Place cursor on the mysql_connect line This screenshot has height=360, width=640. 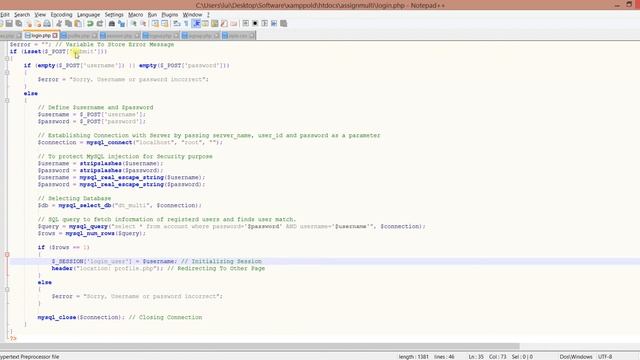pyautogui.click(x=130, y=142)
